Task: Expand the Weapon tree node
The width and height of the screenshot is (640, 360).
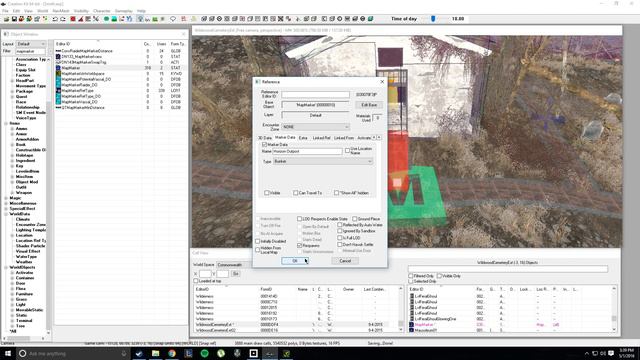Action: [12, 193]
